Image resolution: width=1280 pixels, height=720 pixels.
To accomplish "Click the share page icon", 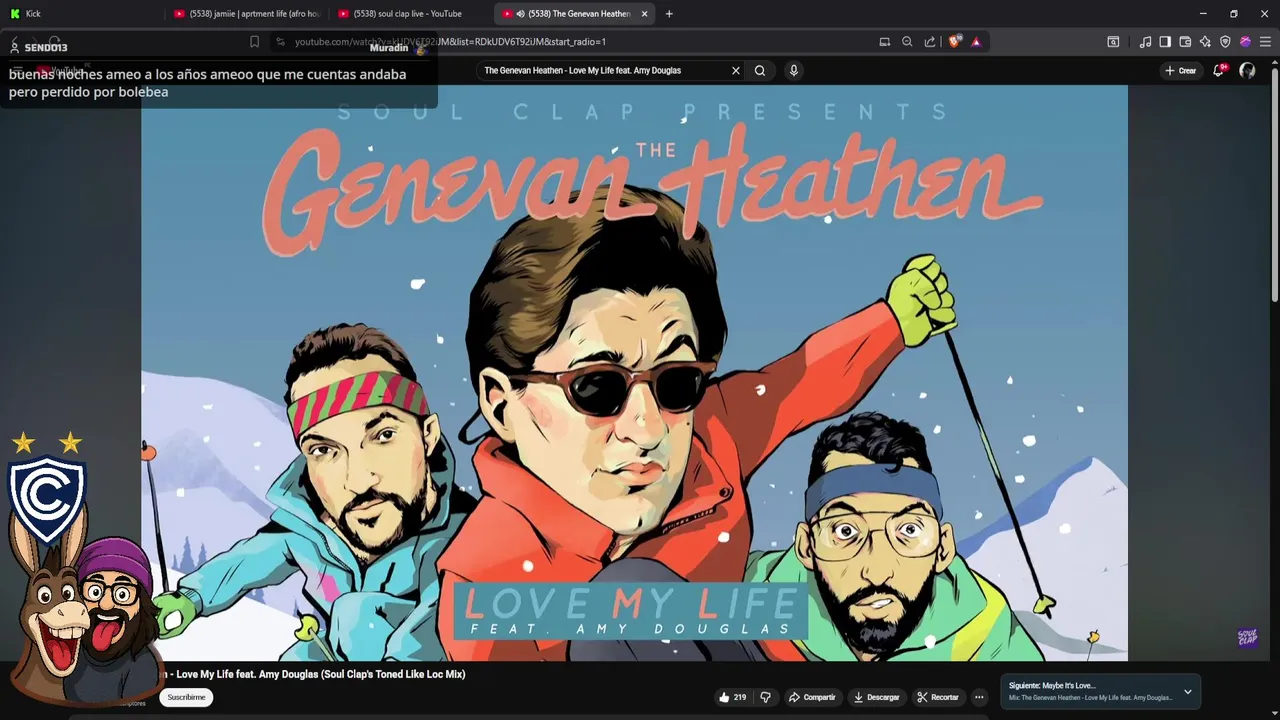I will (930, 42).
